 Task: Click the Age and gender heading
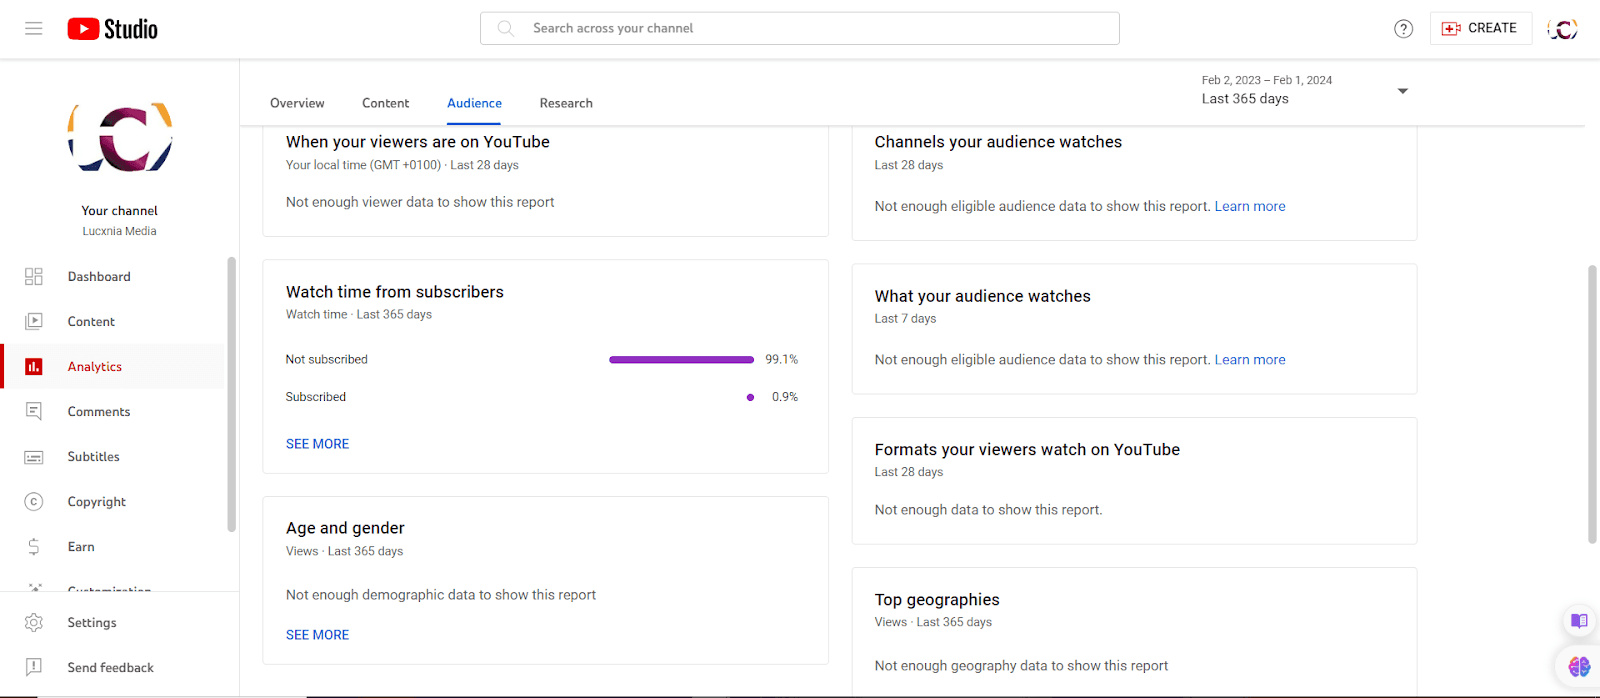pyautogui.click(x=345, y=528)
